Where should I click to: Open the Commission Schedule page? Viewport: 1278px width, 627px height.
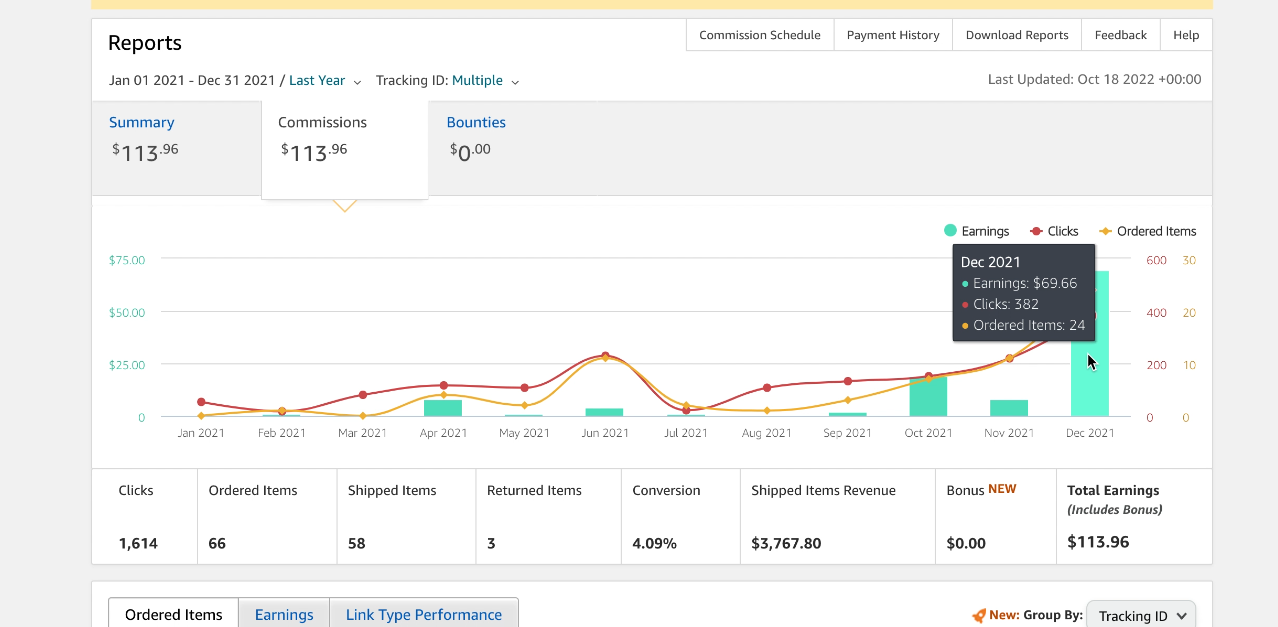760,34
